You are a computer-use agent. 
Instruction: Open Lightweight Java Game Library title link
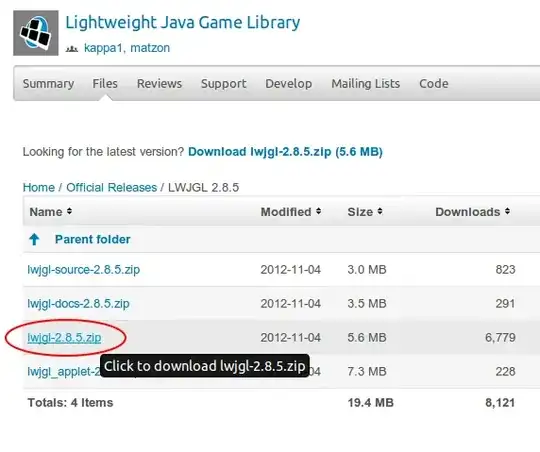183,23
